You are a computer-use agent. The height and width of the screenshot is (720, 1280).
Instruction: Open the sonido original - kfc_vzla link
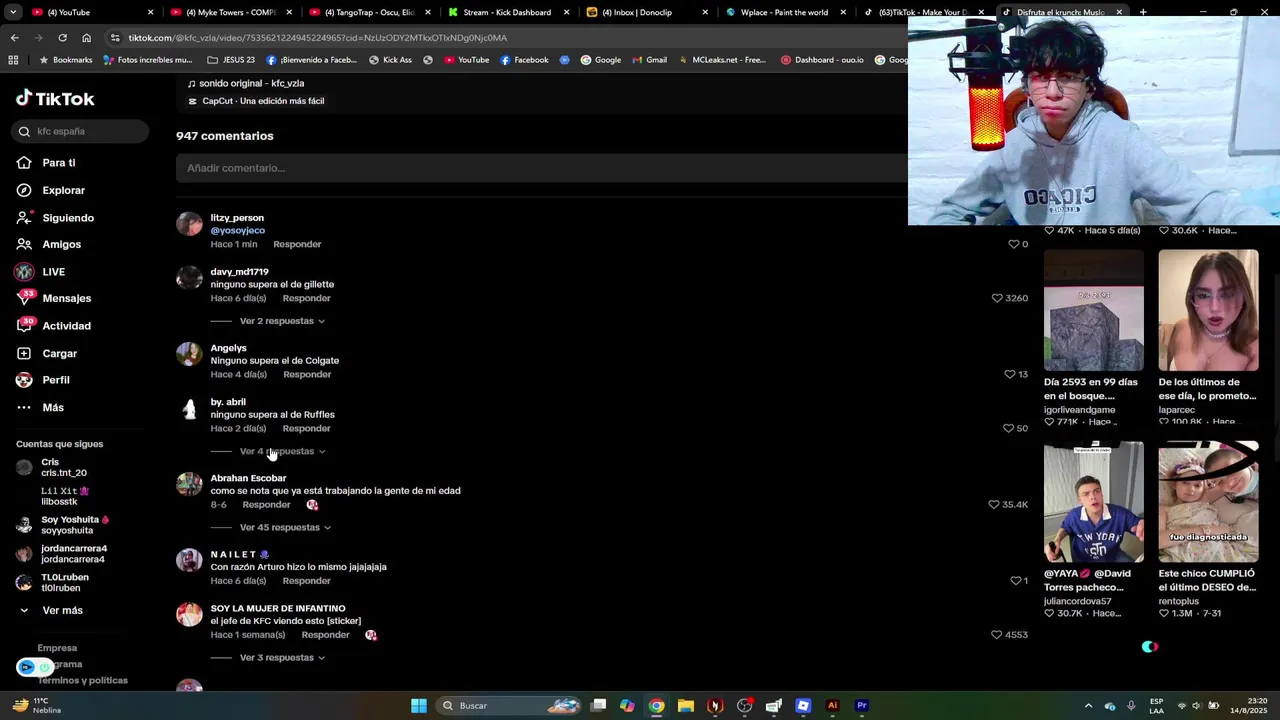pos(251,83)
